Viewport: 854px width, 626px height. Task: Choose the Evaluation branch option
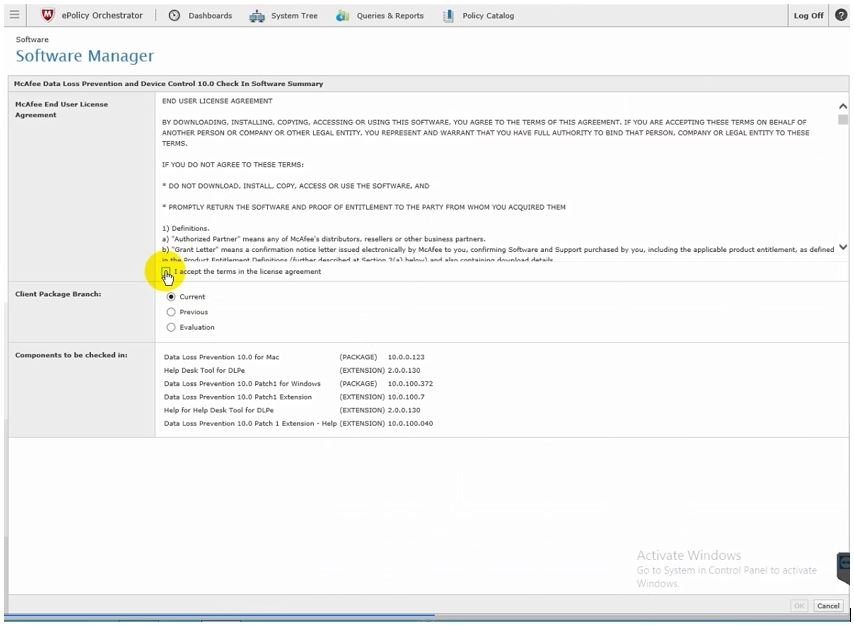point(171,327)
